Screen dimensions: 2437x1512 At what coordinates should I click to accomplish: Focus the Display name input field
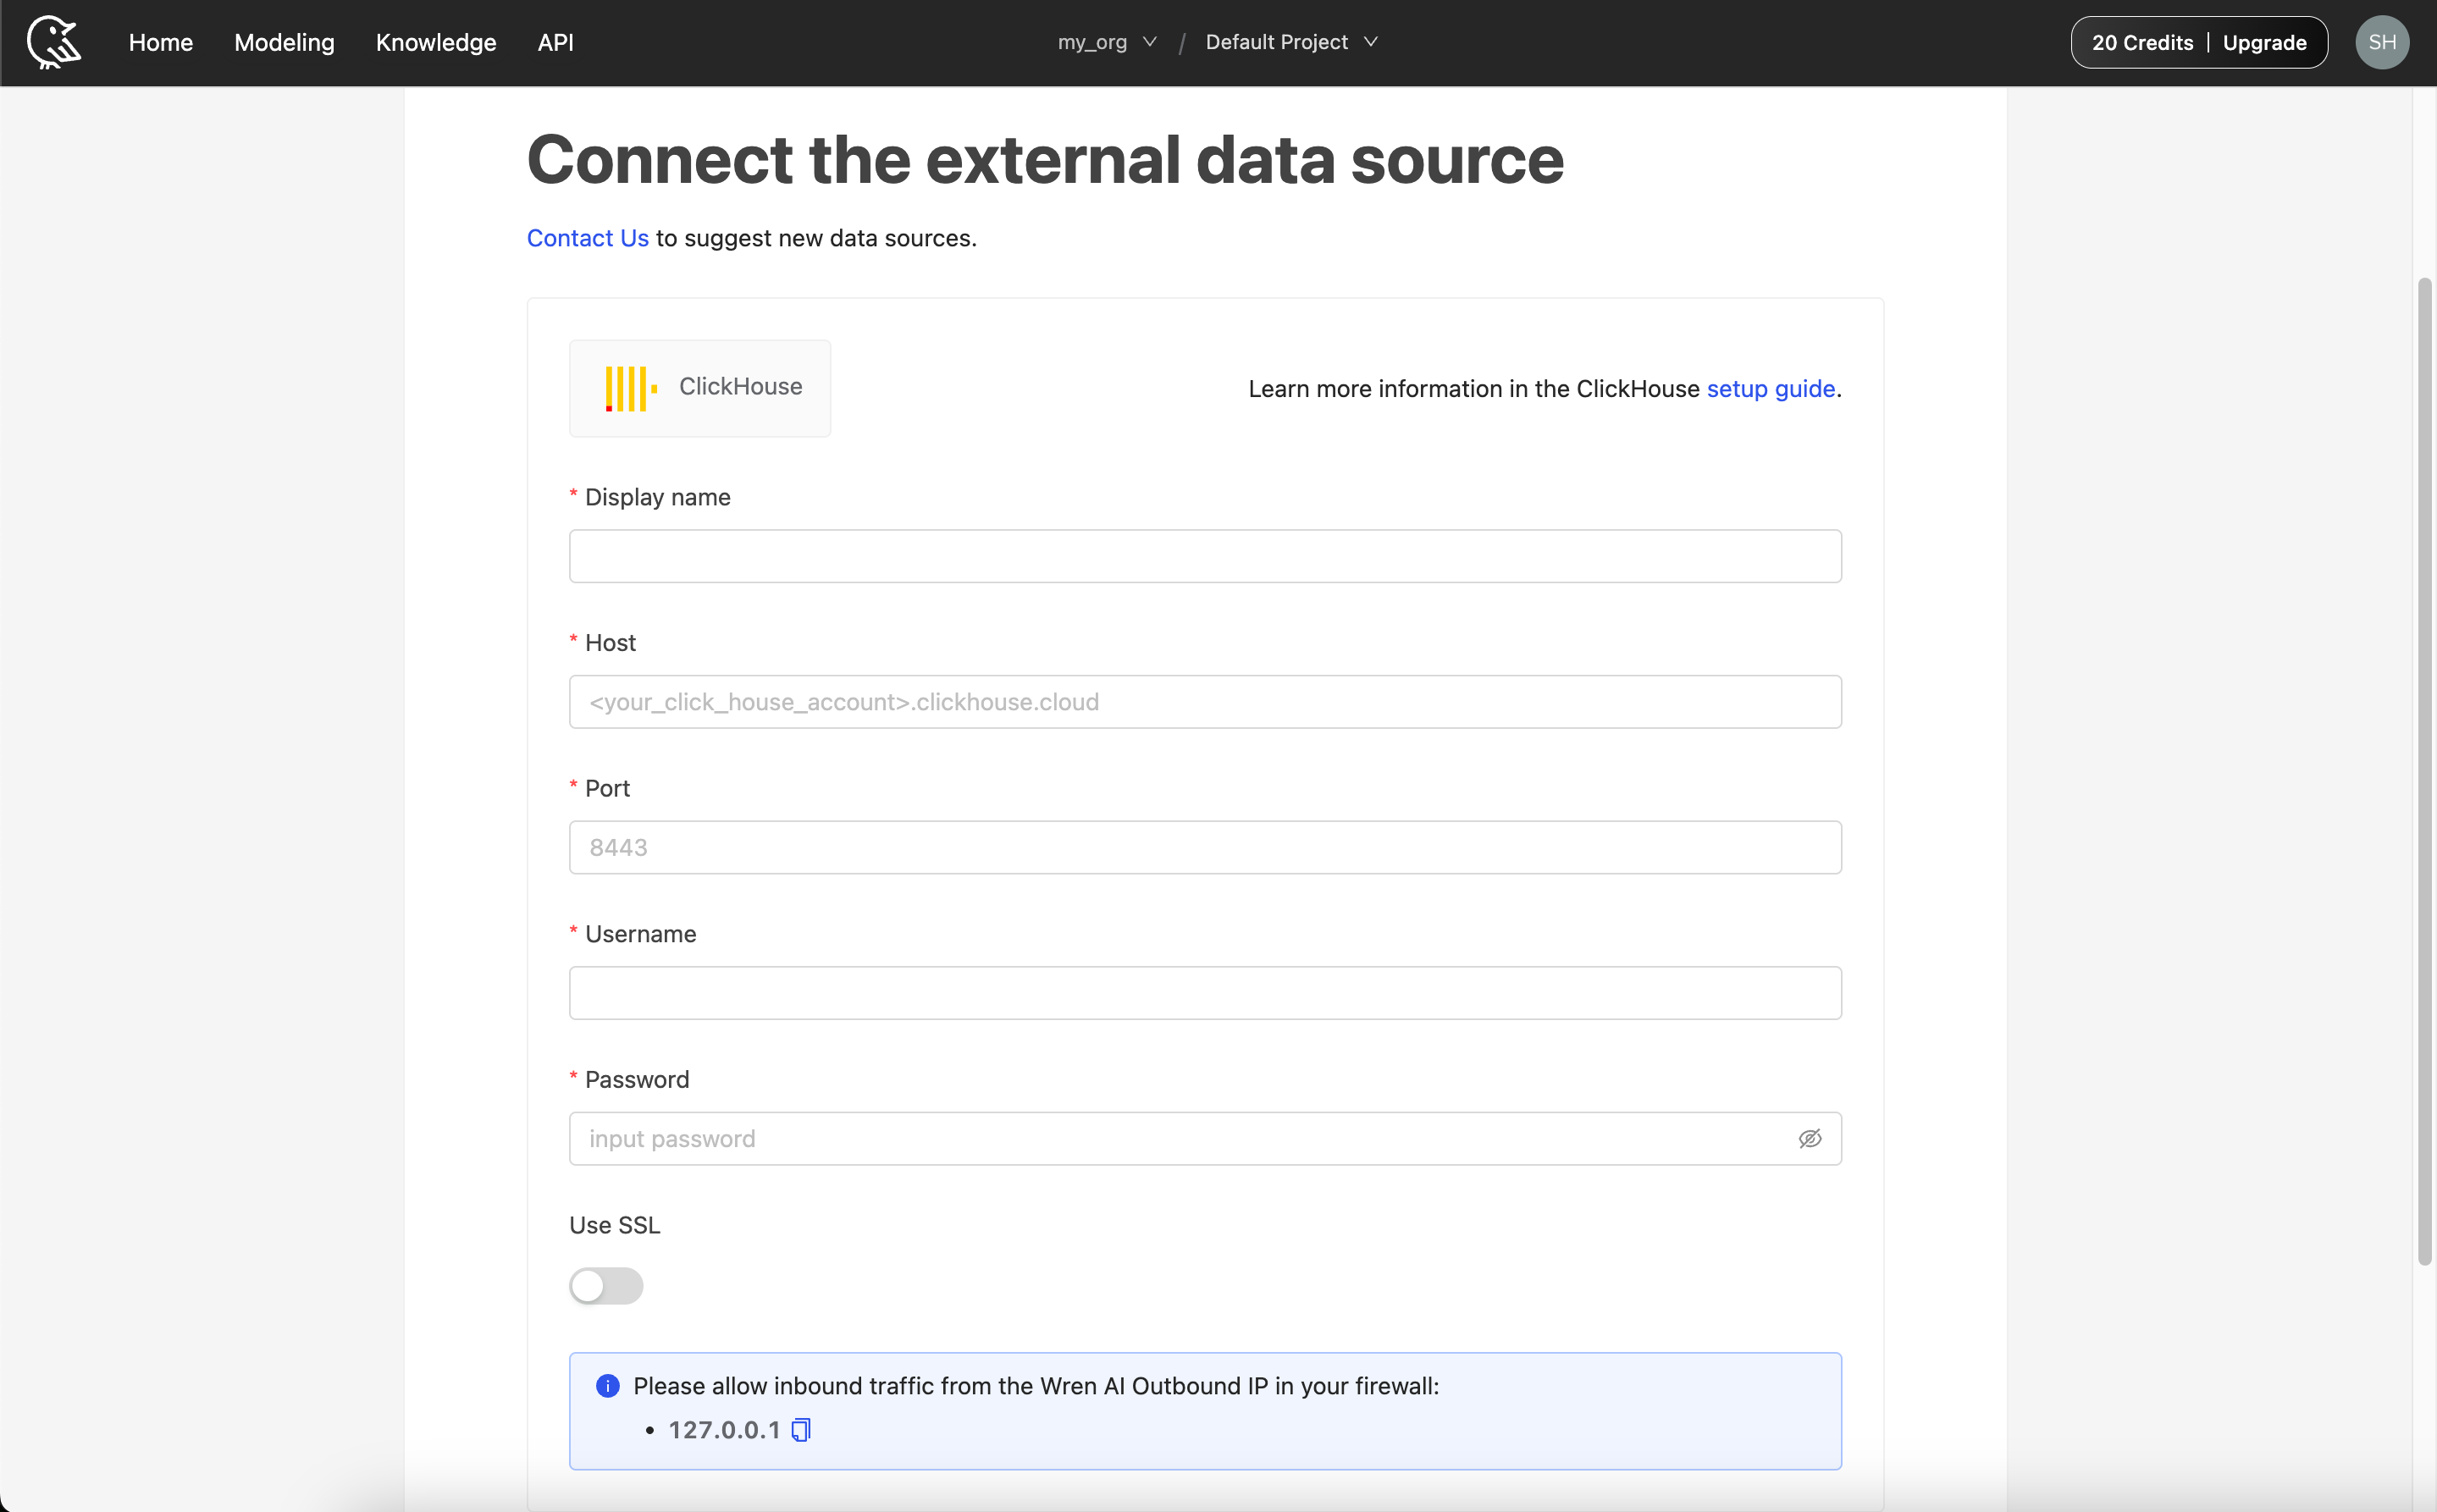tap(1204, 556)
